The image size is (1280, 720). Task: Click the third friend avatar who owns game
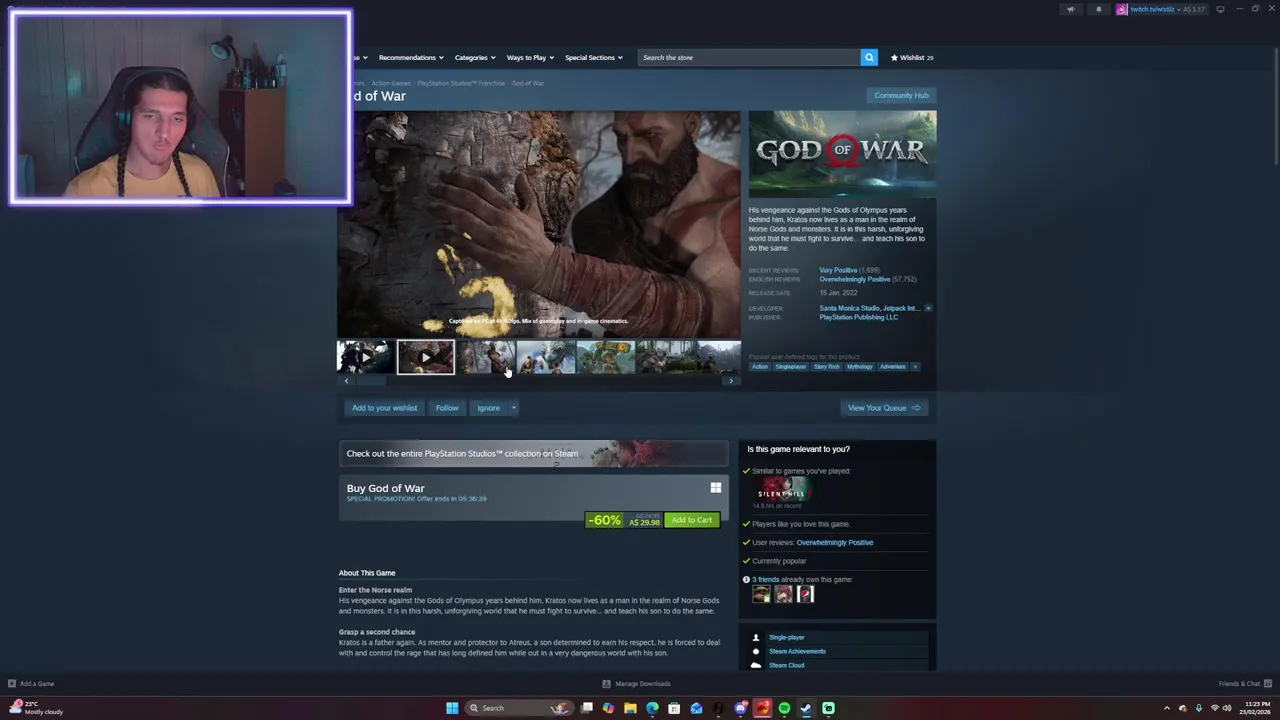pos(805,594)
